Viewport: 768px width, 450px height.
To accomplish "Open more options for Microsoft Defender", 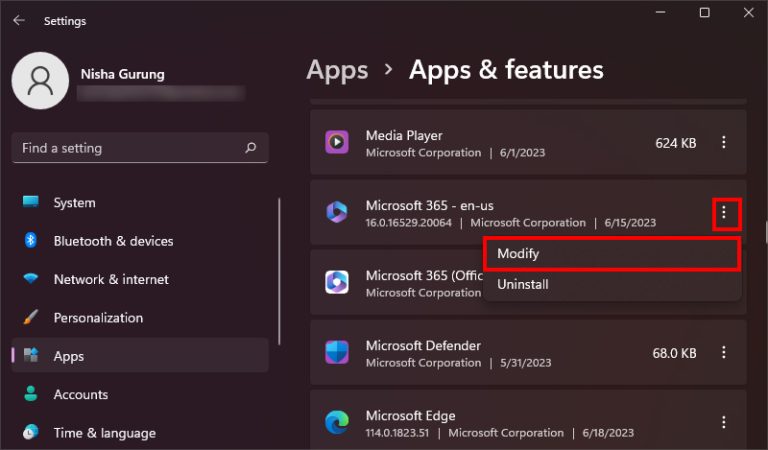I will tap(724, 353).
